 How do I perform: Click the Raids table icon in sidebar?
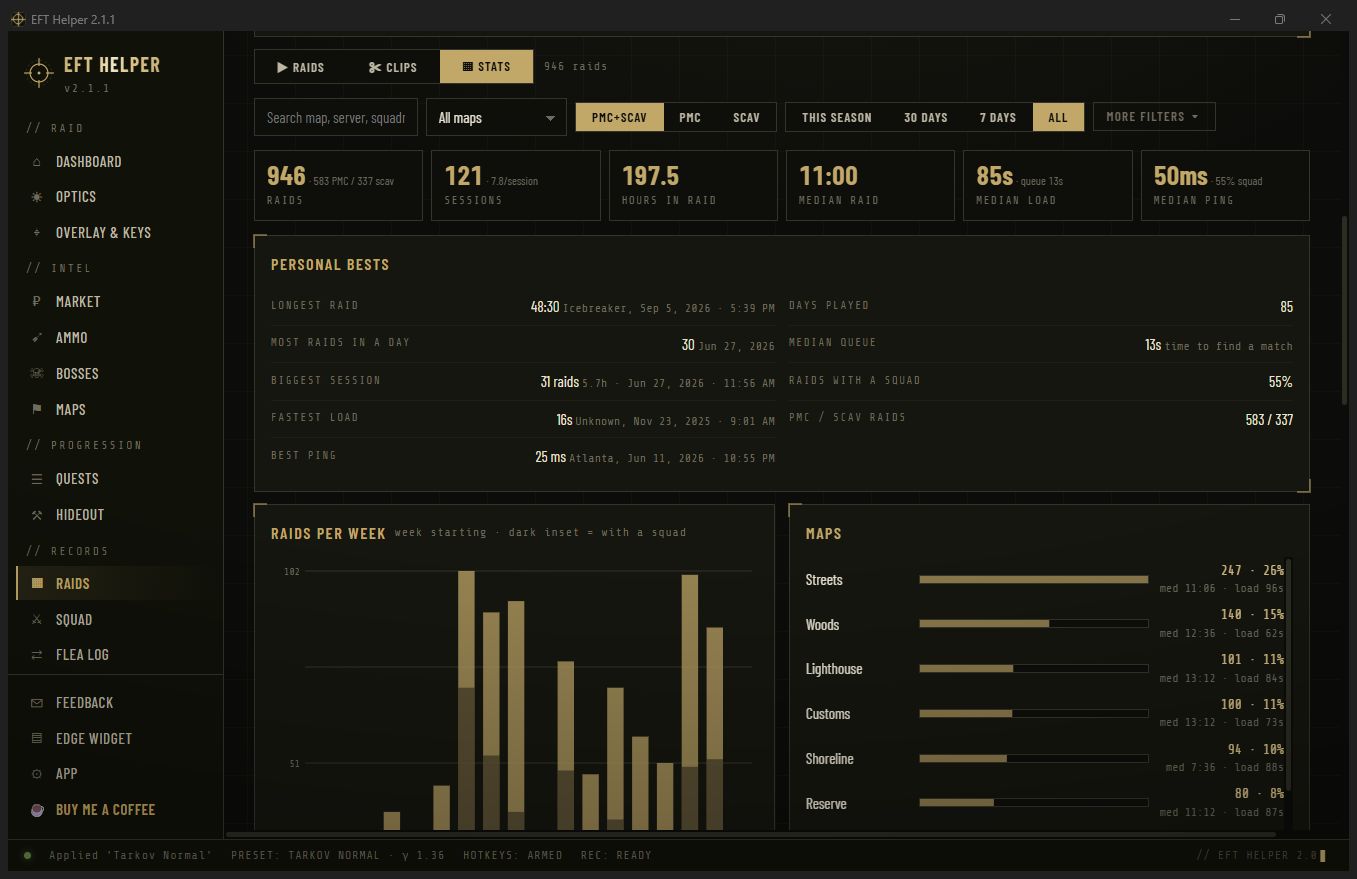point(37,584)
